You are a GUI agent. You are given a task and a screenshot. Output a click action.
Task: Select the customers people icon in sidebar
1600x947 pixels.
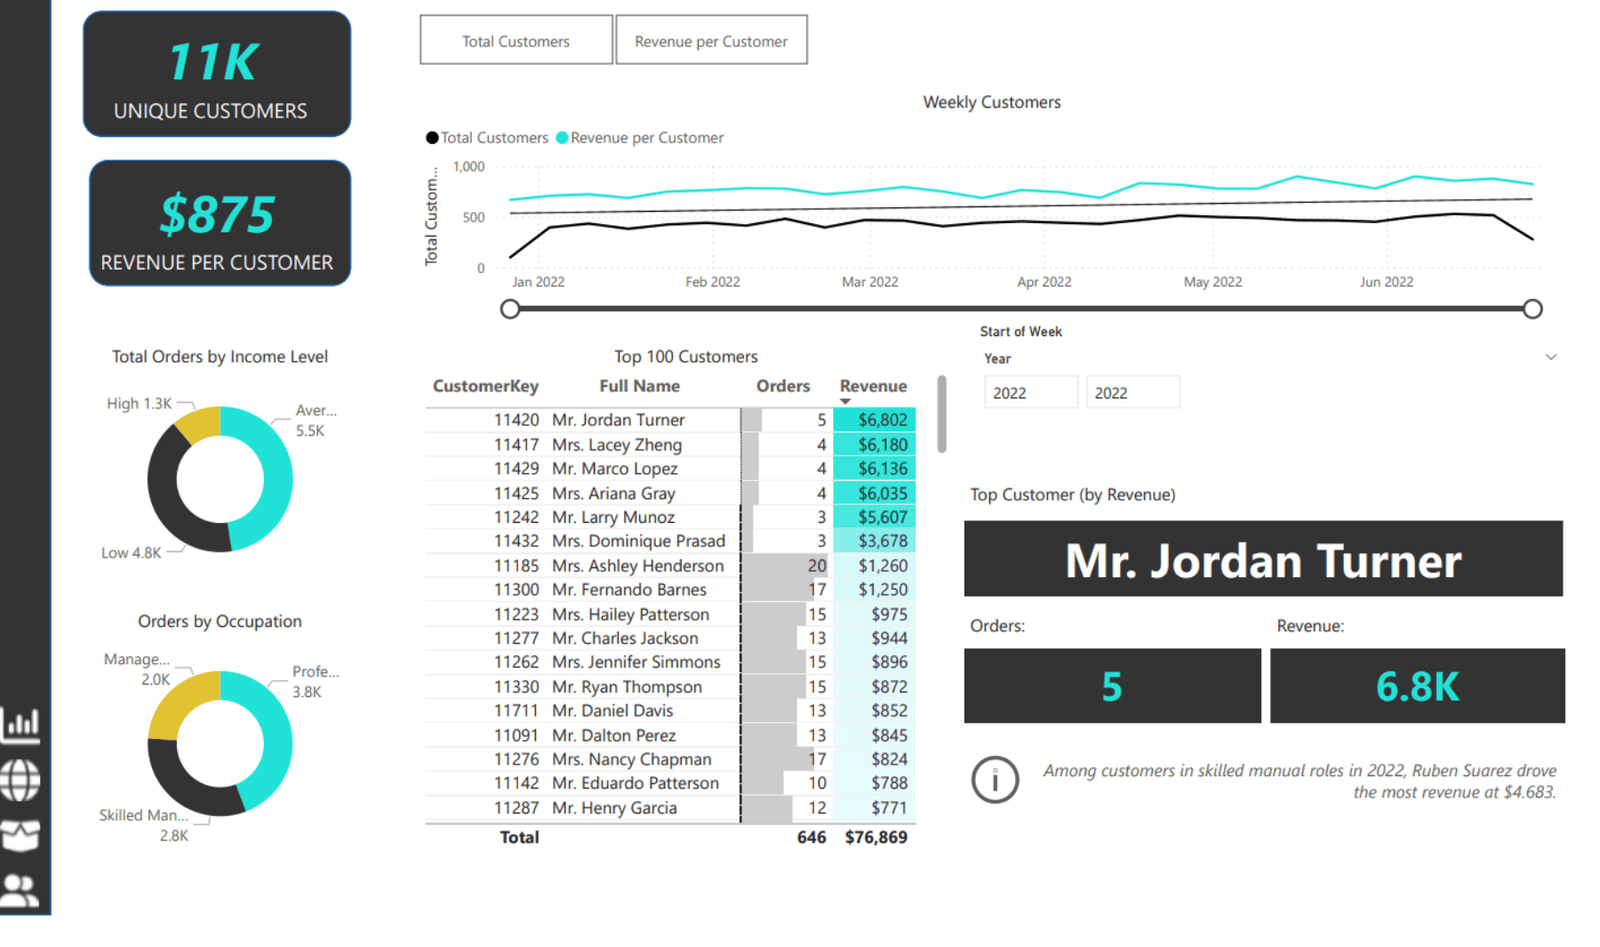tap(21, 889)
